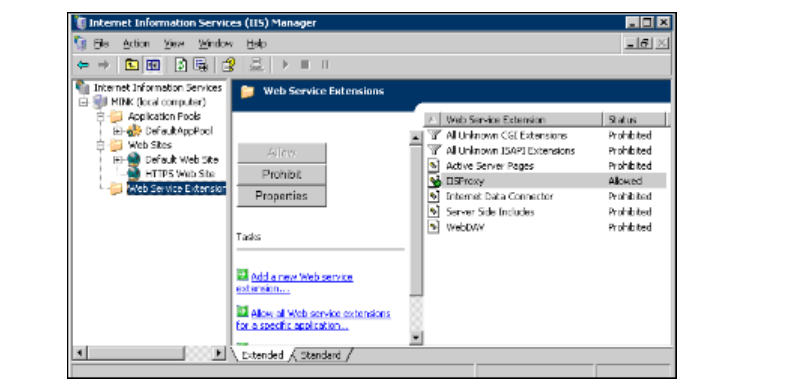Screen dimensions: 794x385
Task: Open the File menu
Action: [x=101, y=44]
